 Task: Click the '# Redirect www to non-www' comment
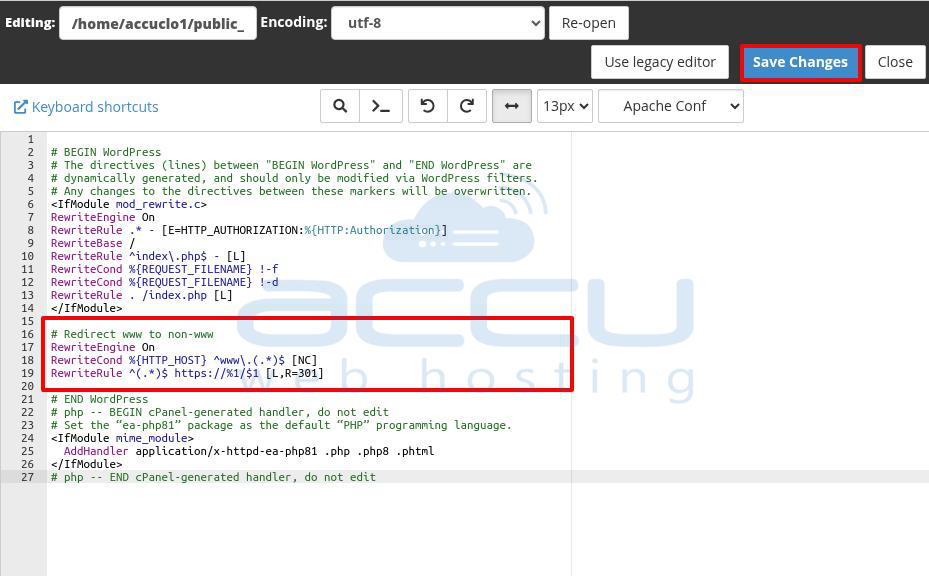coord(132,334)
